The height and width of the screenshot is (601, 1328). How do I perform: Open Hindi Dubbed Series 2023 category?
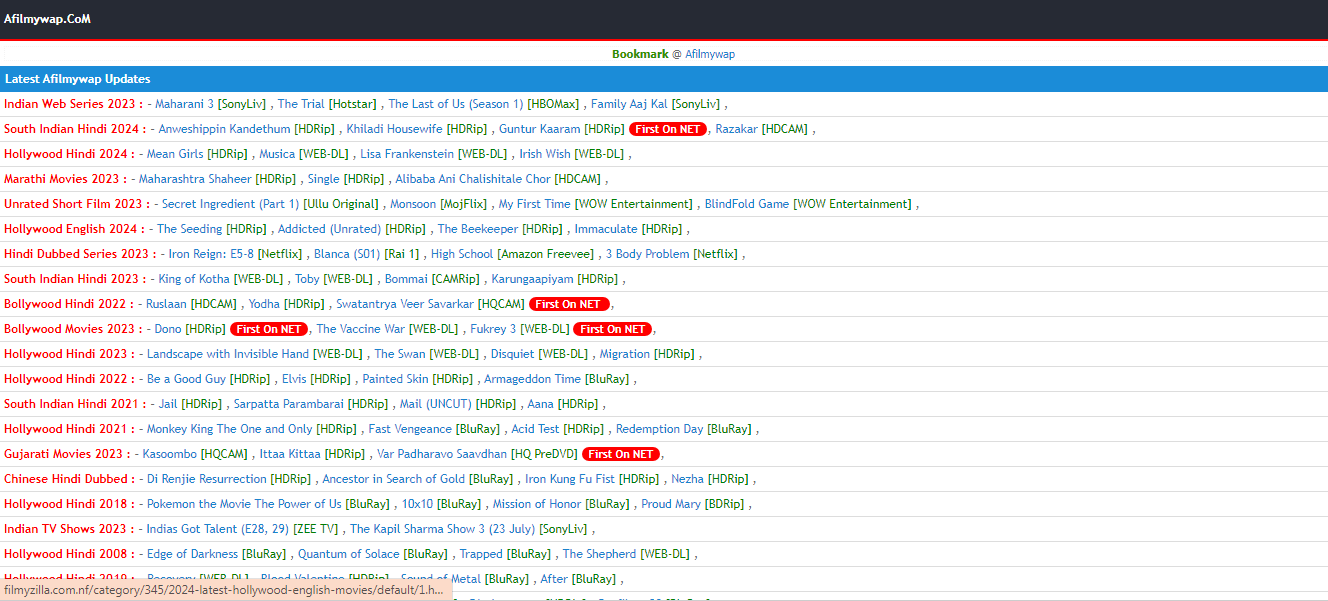[x=79, y=254]
